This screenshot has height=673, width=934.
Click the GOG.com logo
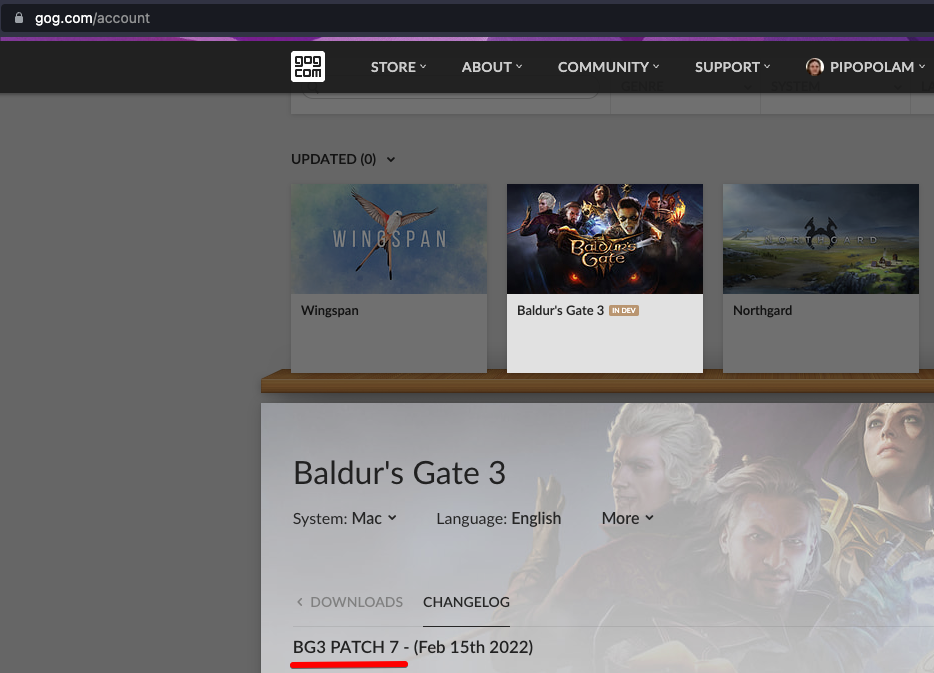(x=307, y=66)
